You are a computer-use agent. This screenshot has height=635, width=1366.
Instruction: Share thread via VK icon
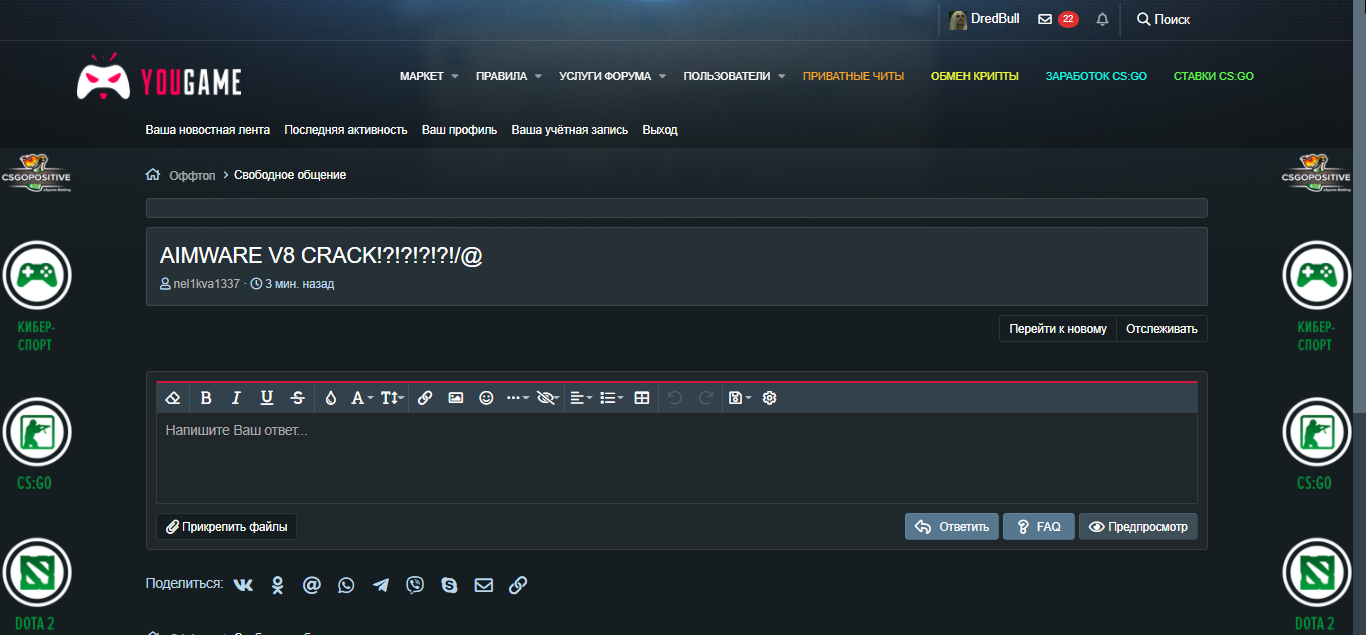[243, 585]
